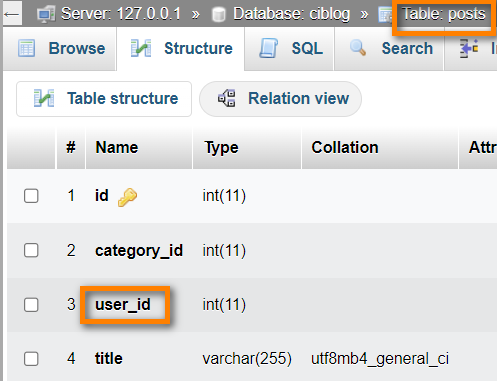497x381 pixels.
Task: Click the Search magnifier icon
Action: click(x=358, y=48)
